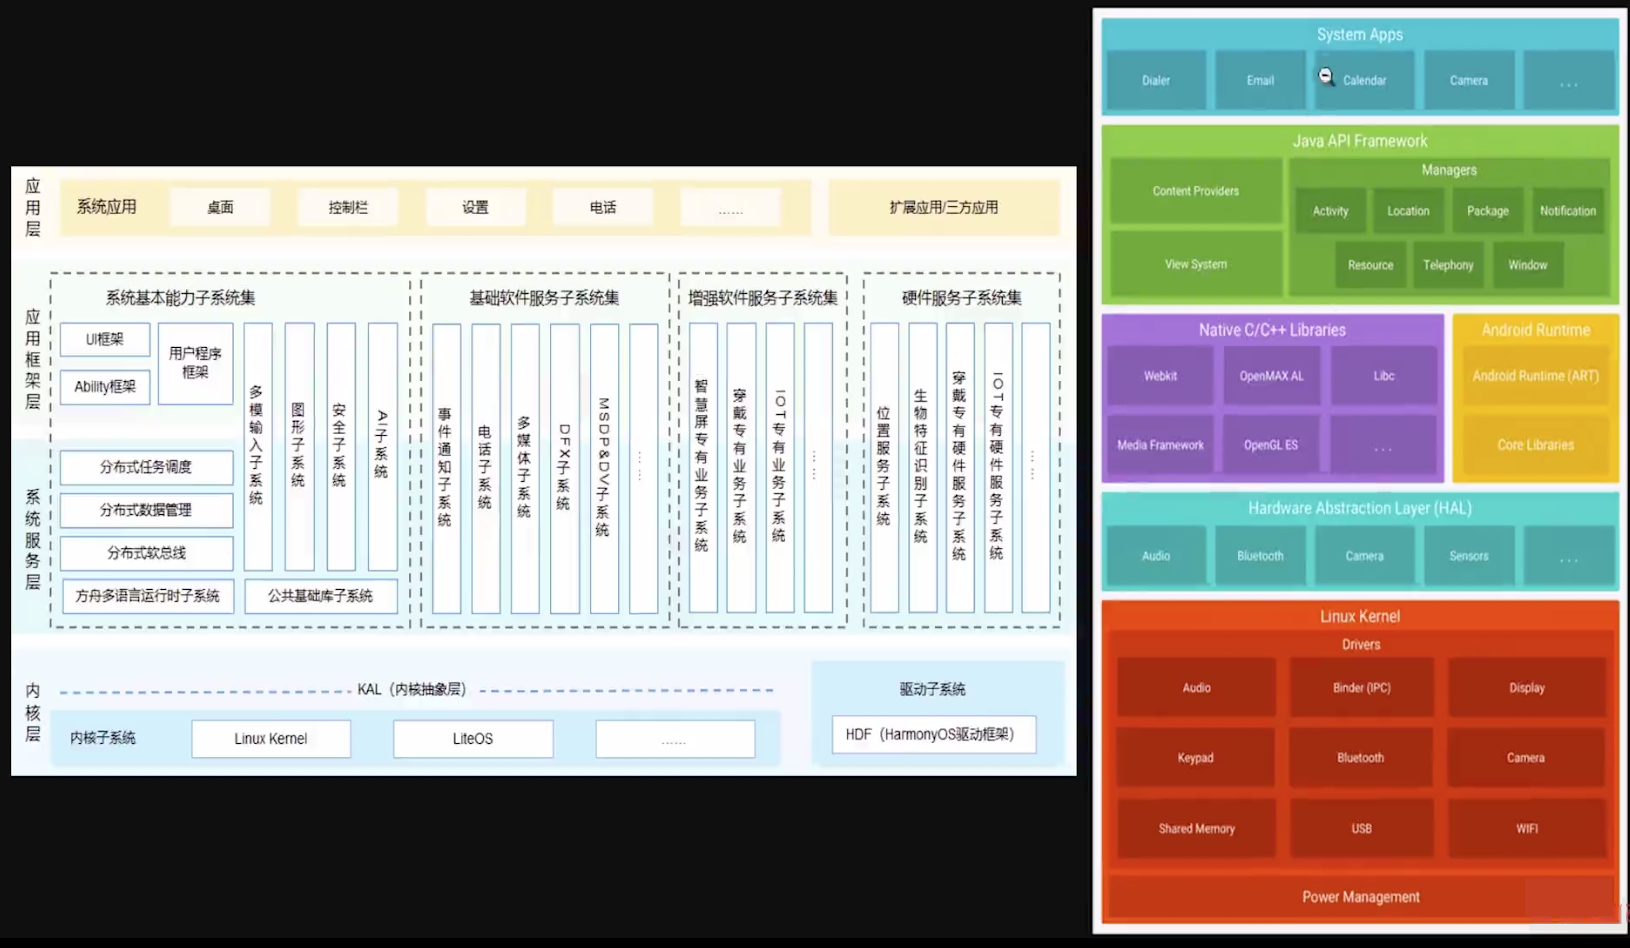This screenshot has width=1630, height=948.
Task: Select the Dialer app block in System Apps
Action: tap(1156, 80)
